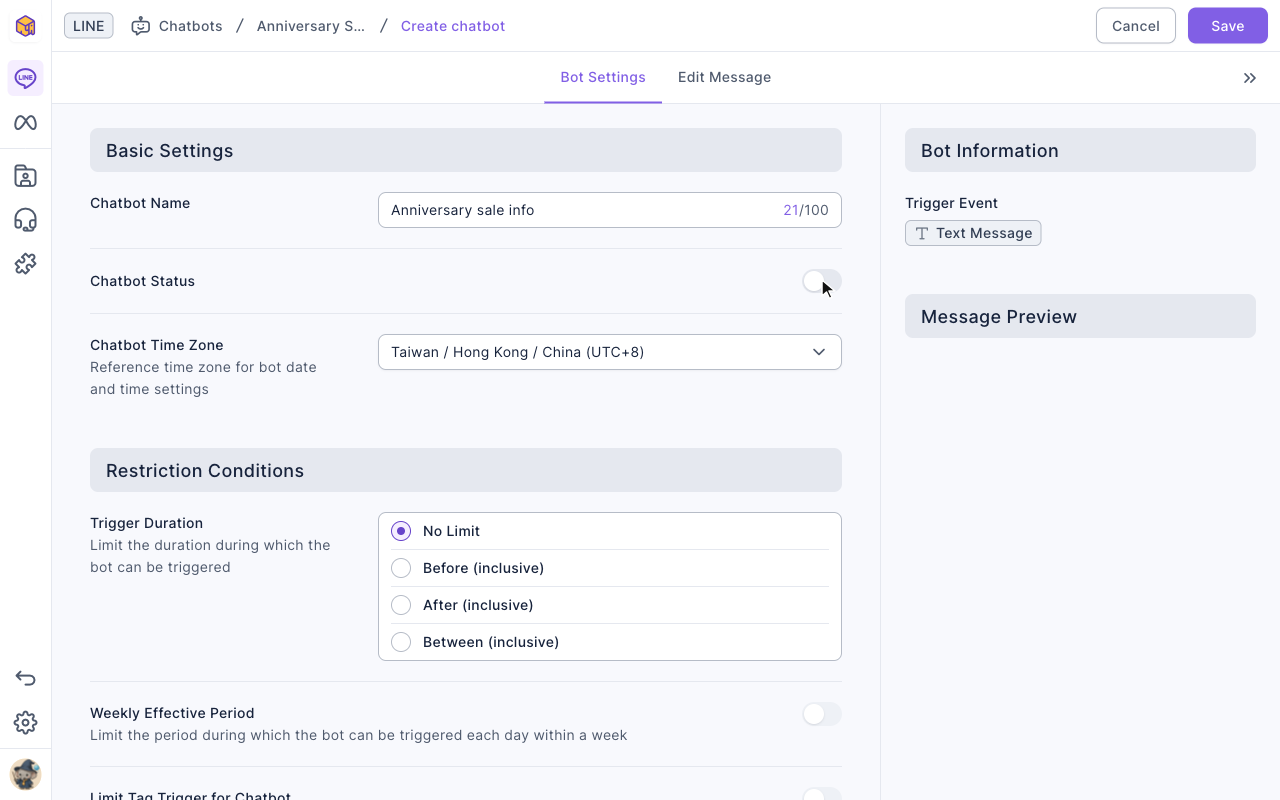Open the user avatar profile

click(x=26, y=774)
